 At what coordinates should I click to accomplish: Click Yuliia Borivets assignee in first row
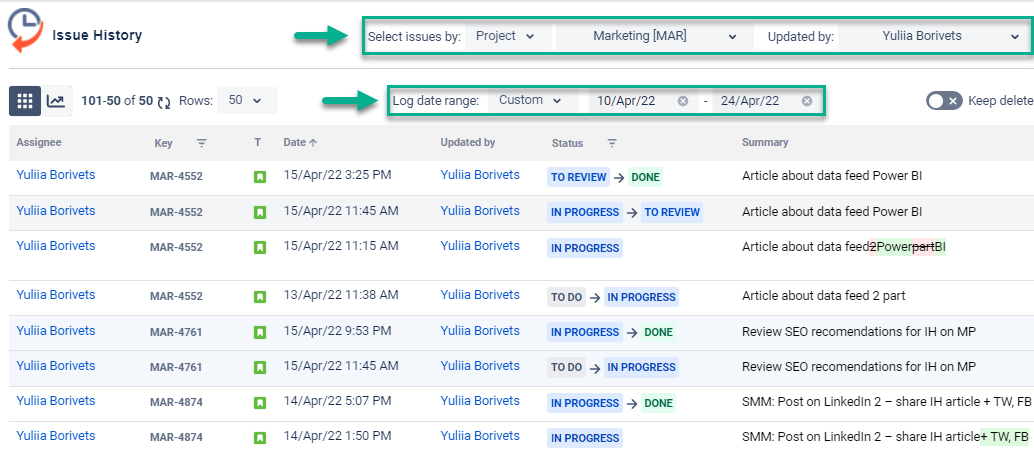click(x=55, y=175)
